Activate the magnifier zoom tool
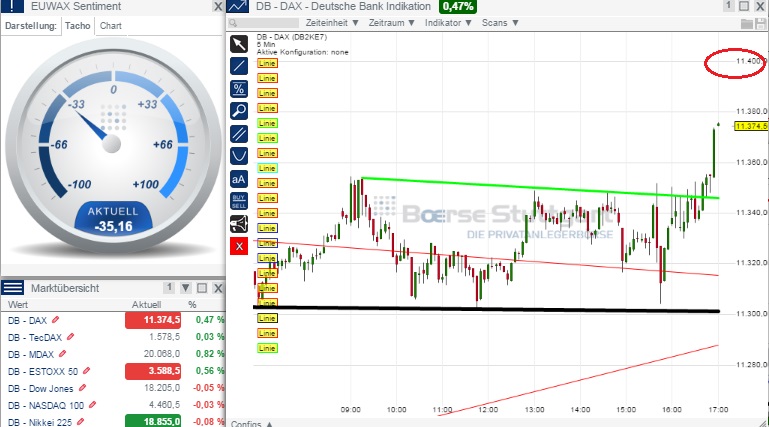Viewport: 769px width, 427px height. 239,111
